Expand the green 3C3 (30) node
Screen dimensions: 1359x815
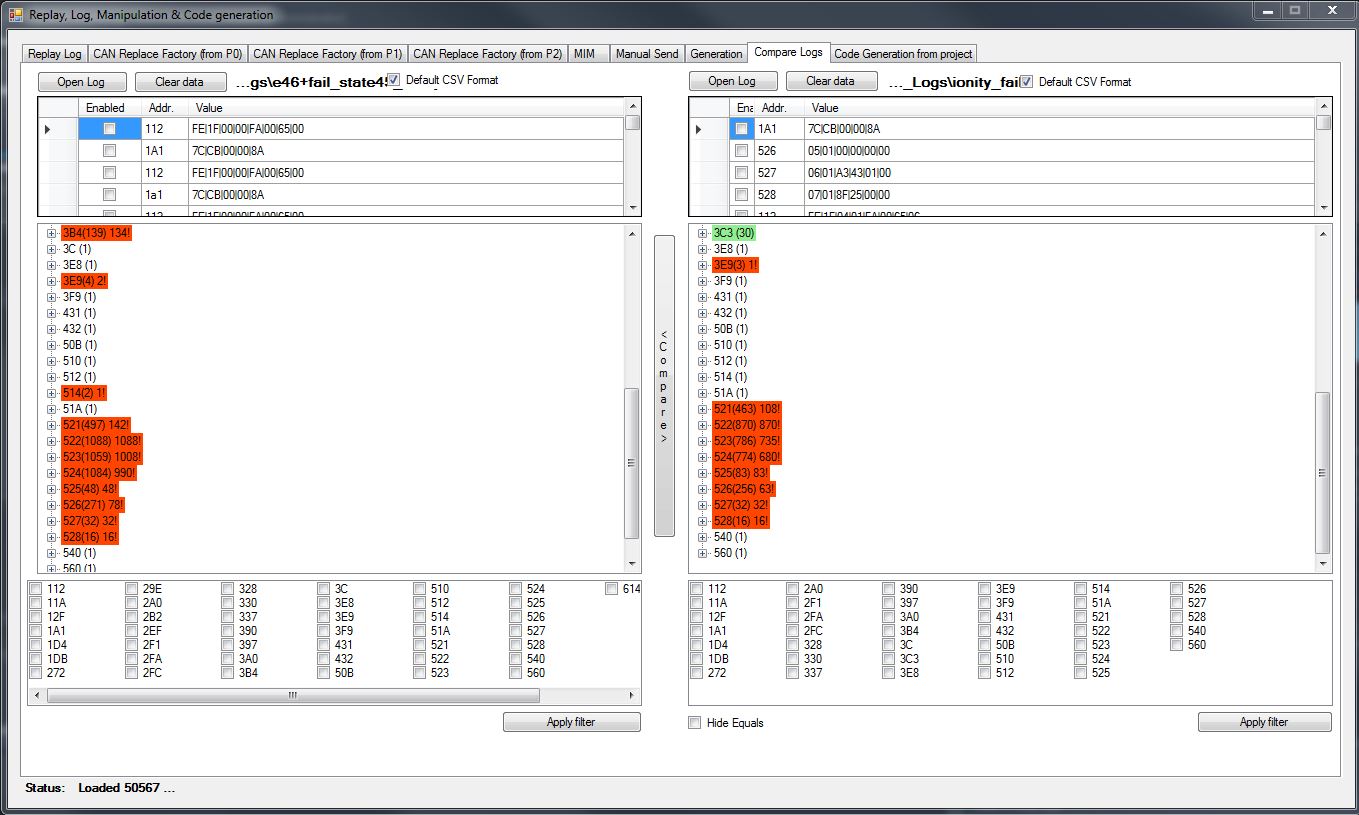(703, 233)
